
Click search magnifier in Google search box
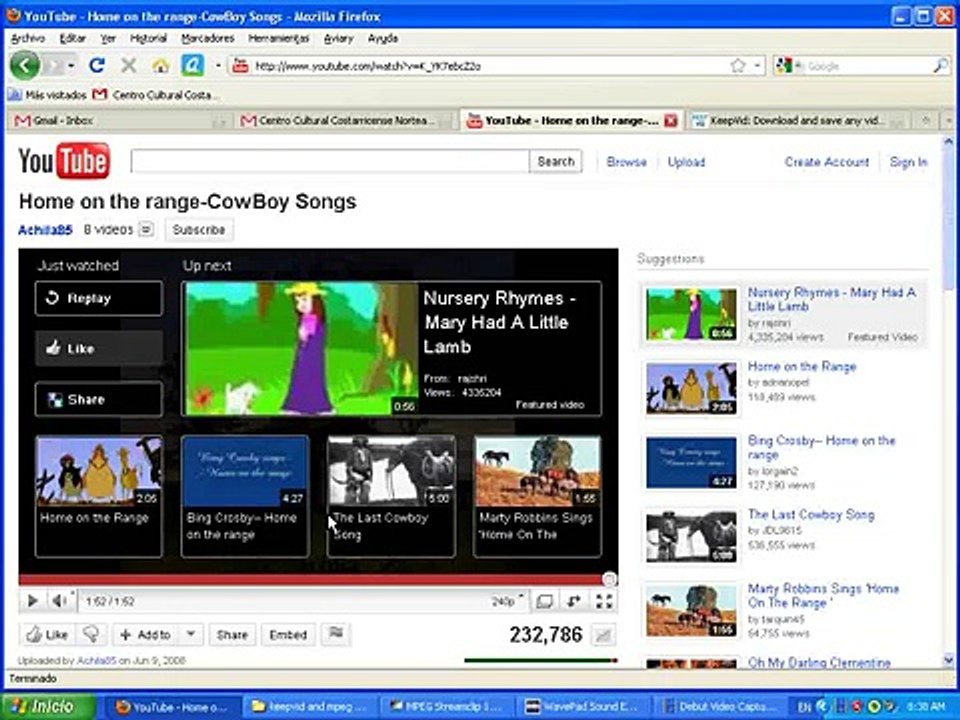940,66
